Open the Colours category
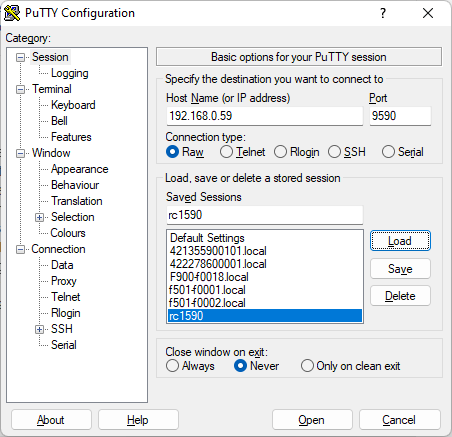452x437 pixels. point(68,233)
